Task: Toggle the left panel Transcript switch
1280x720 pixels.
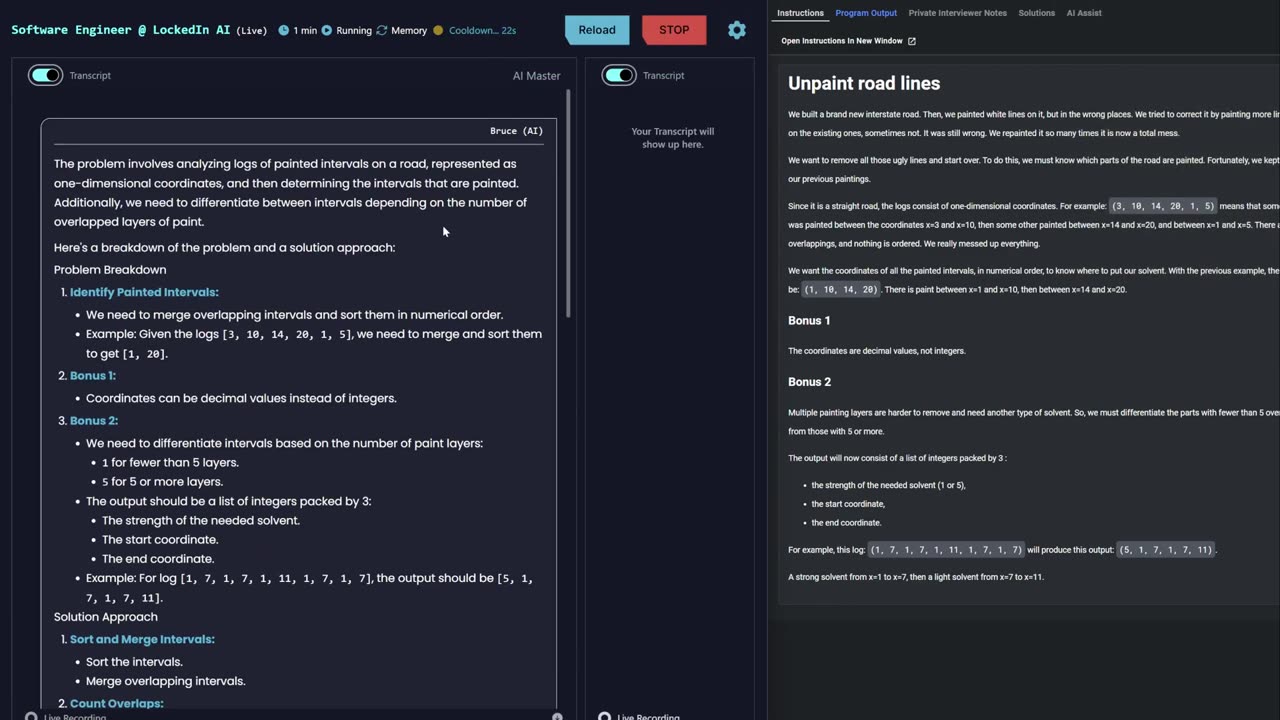Action: tap(45, 75)
